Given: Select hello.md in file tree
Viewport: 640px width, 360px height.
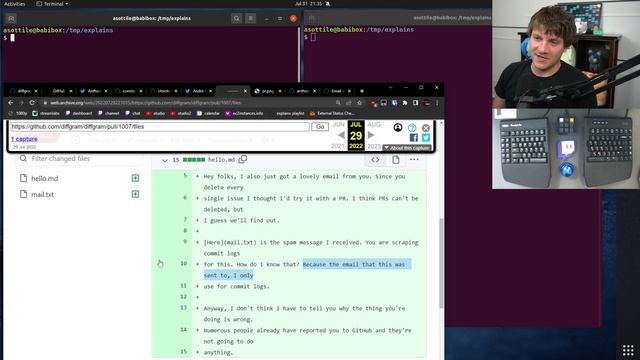Looking at the screenshot, I should point(44,178).
